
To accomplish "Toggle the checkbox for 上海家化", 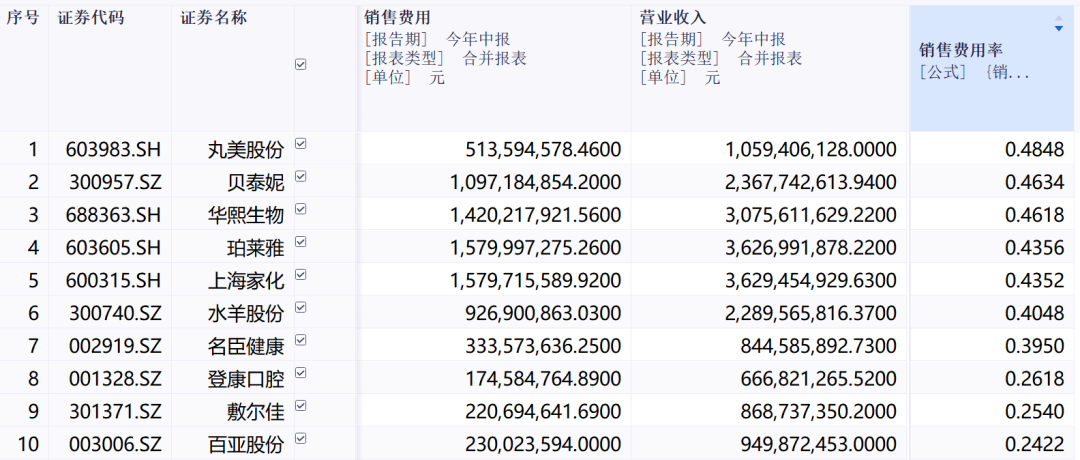I will 300,274.
